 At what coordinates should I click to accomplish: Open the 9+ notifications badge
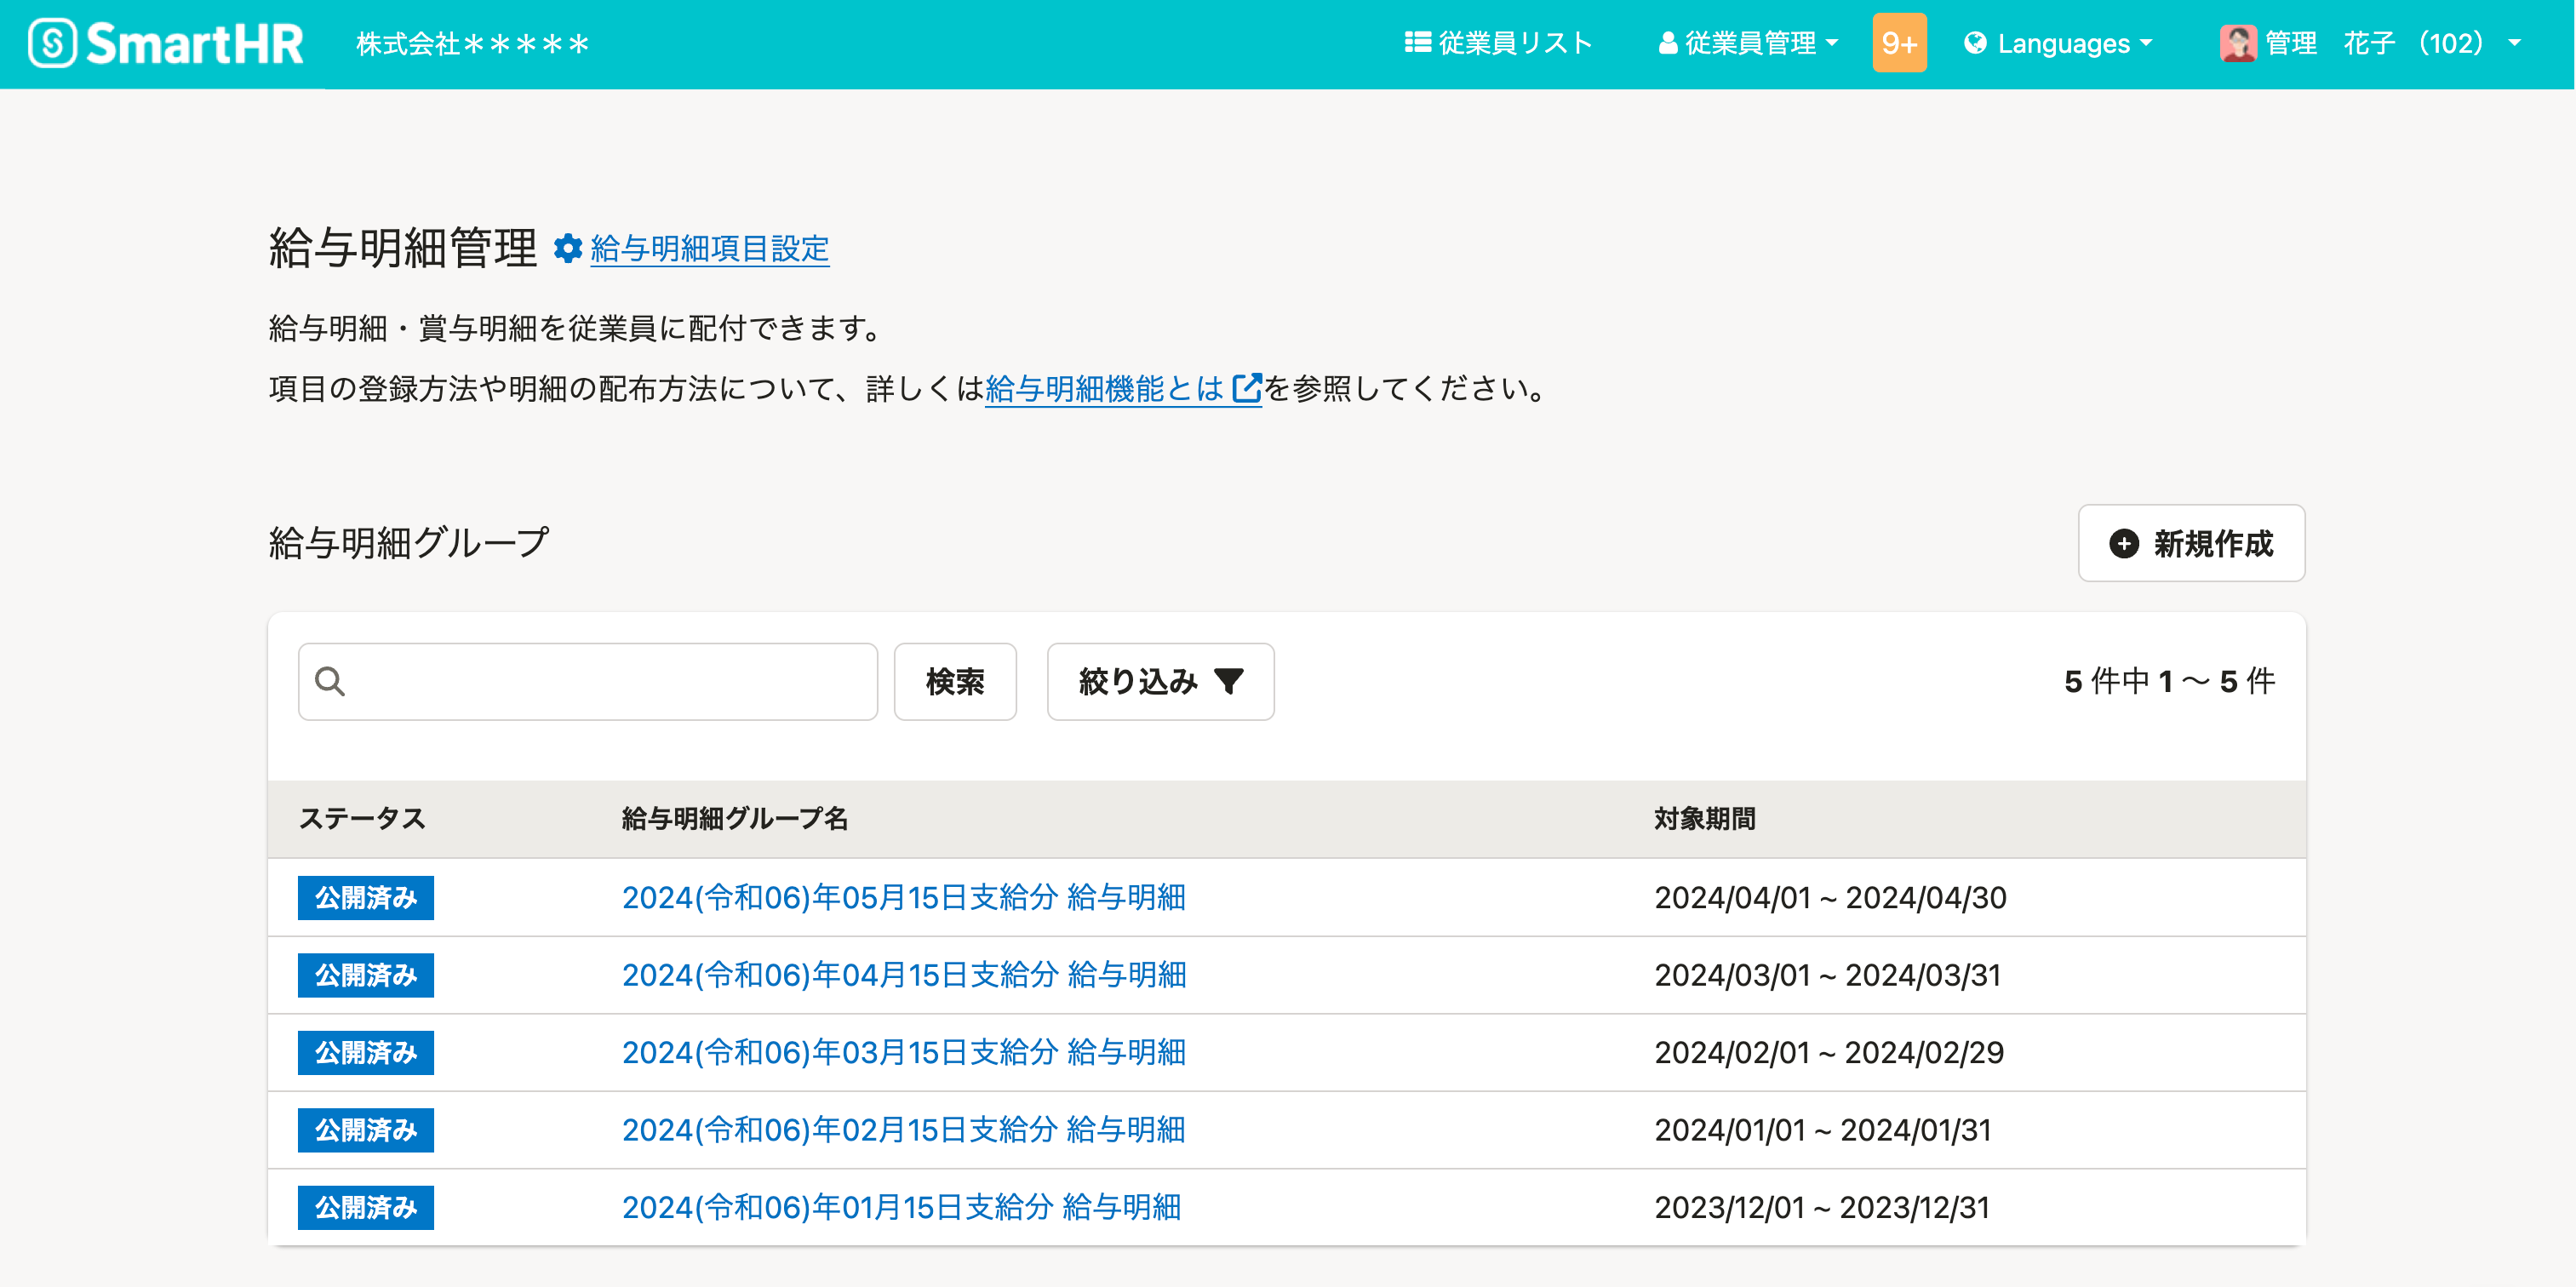pyautogui.click(x=1898, y=44)
